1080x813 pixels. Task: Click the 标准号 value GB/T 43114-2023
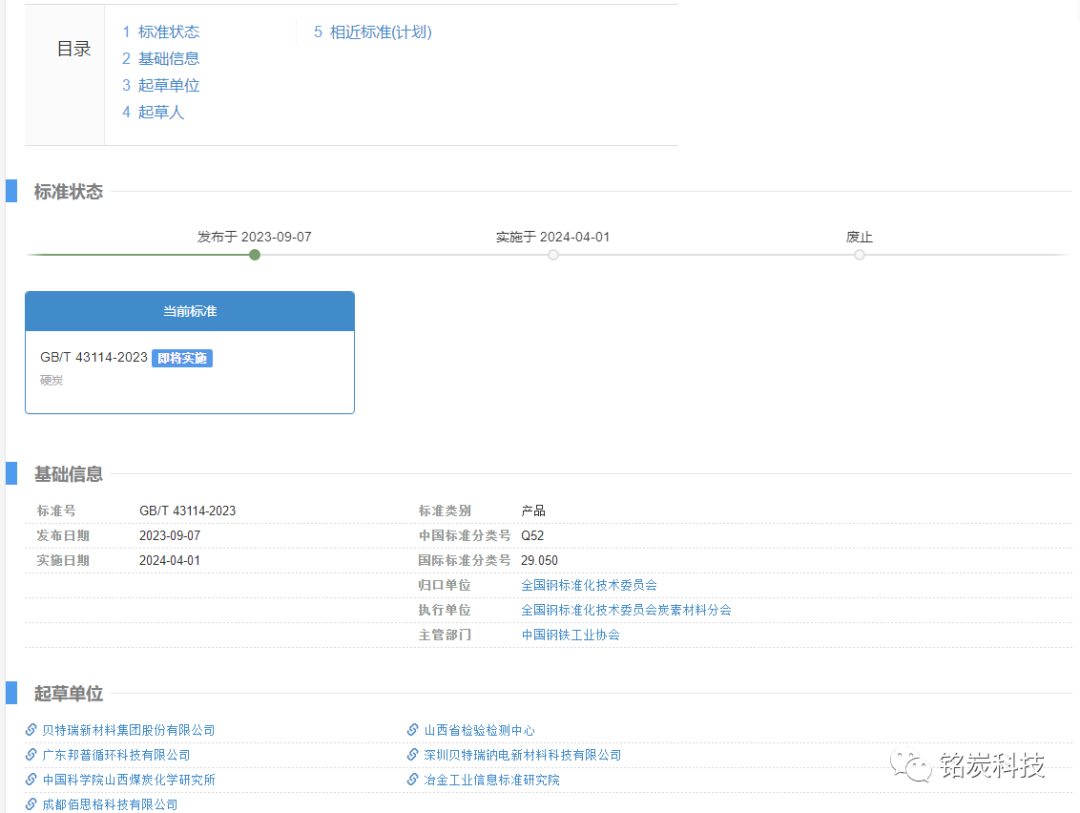[x=187, y=511]
